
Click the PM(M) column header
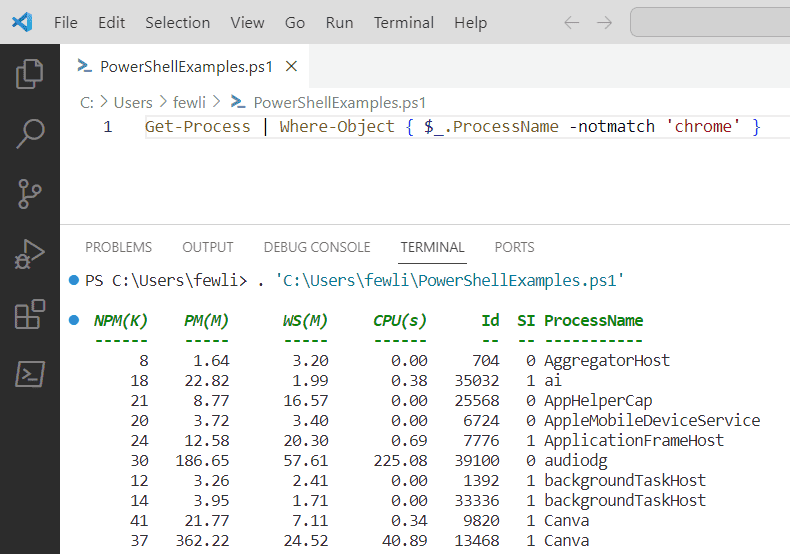207,320
